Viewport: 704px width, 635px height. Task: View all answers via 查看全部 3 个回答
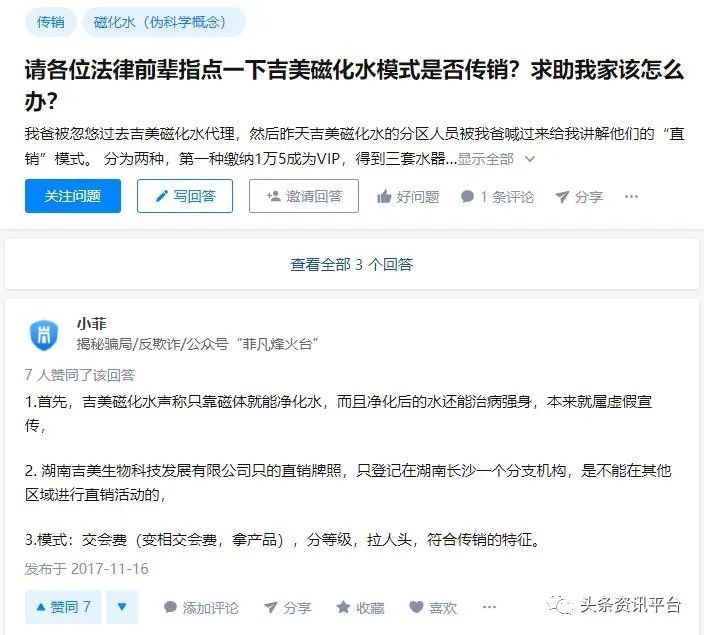[352, 264]
